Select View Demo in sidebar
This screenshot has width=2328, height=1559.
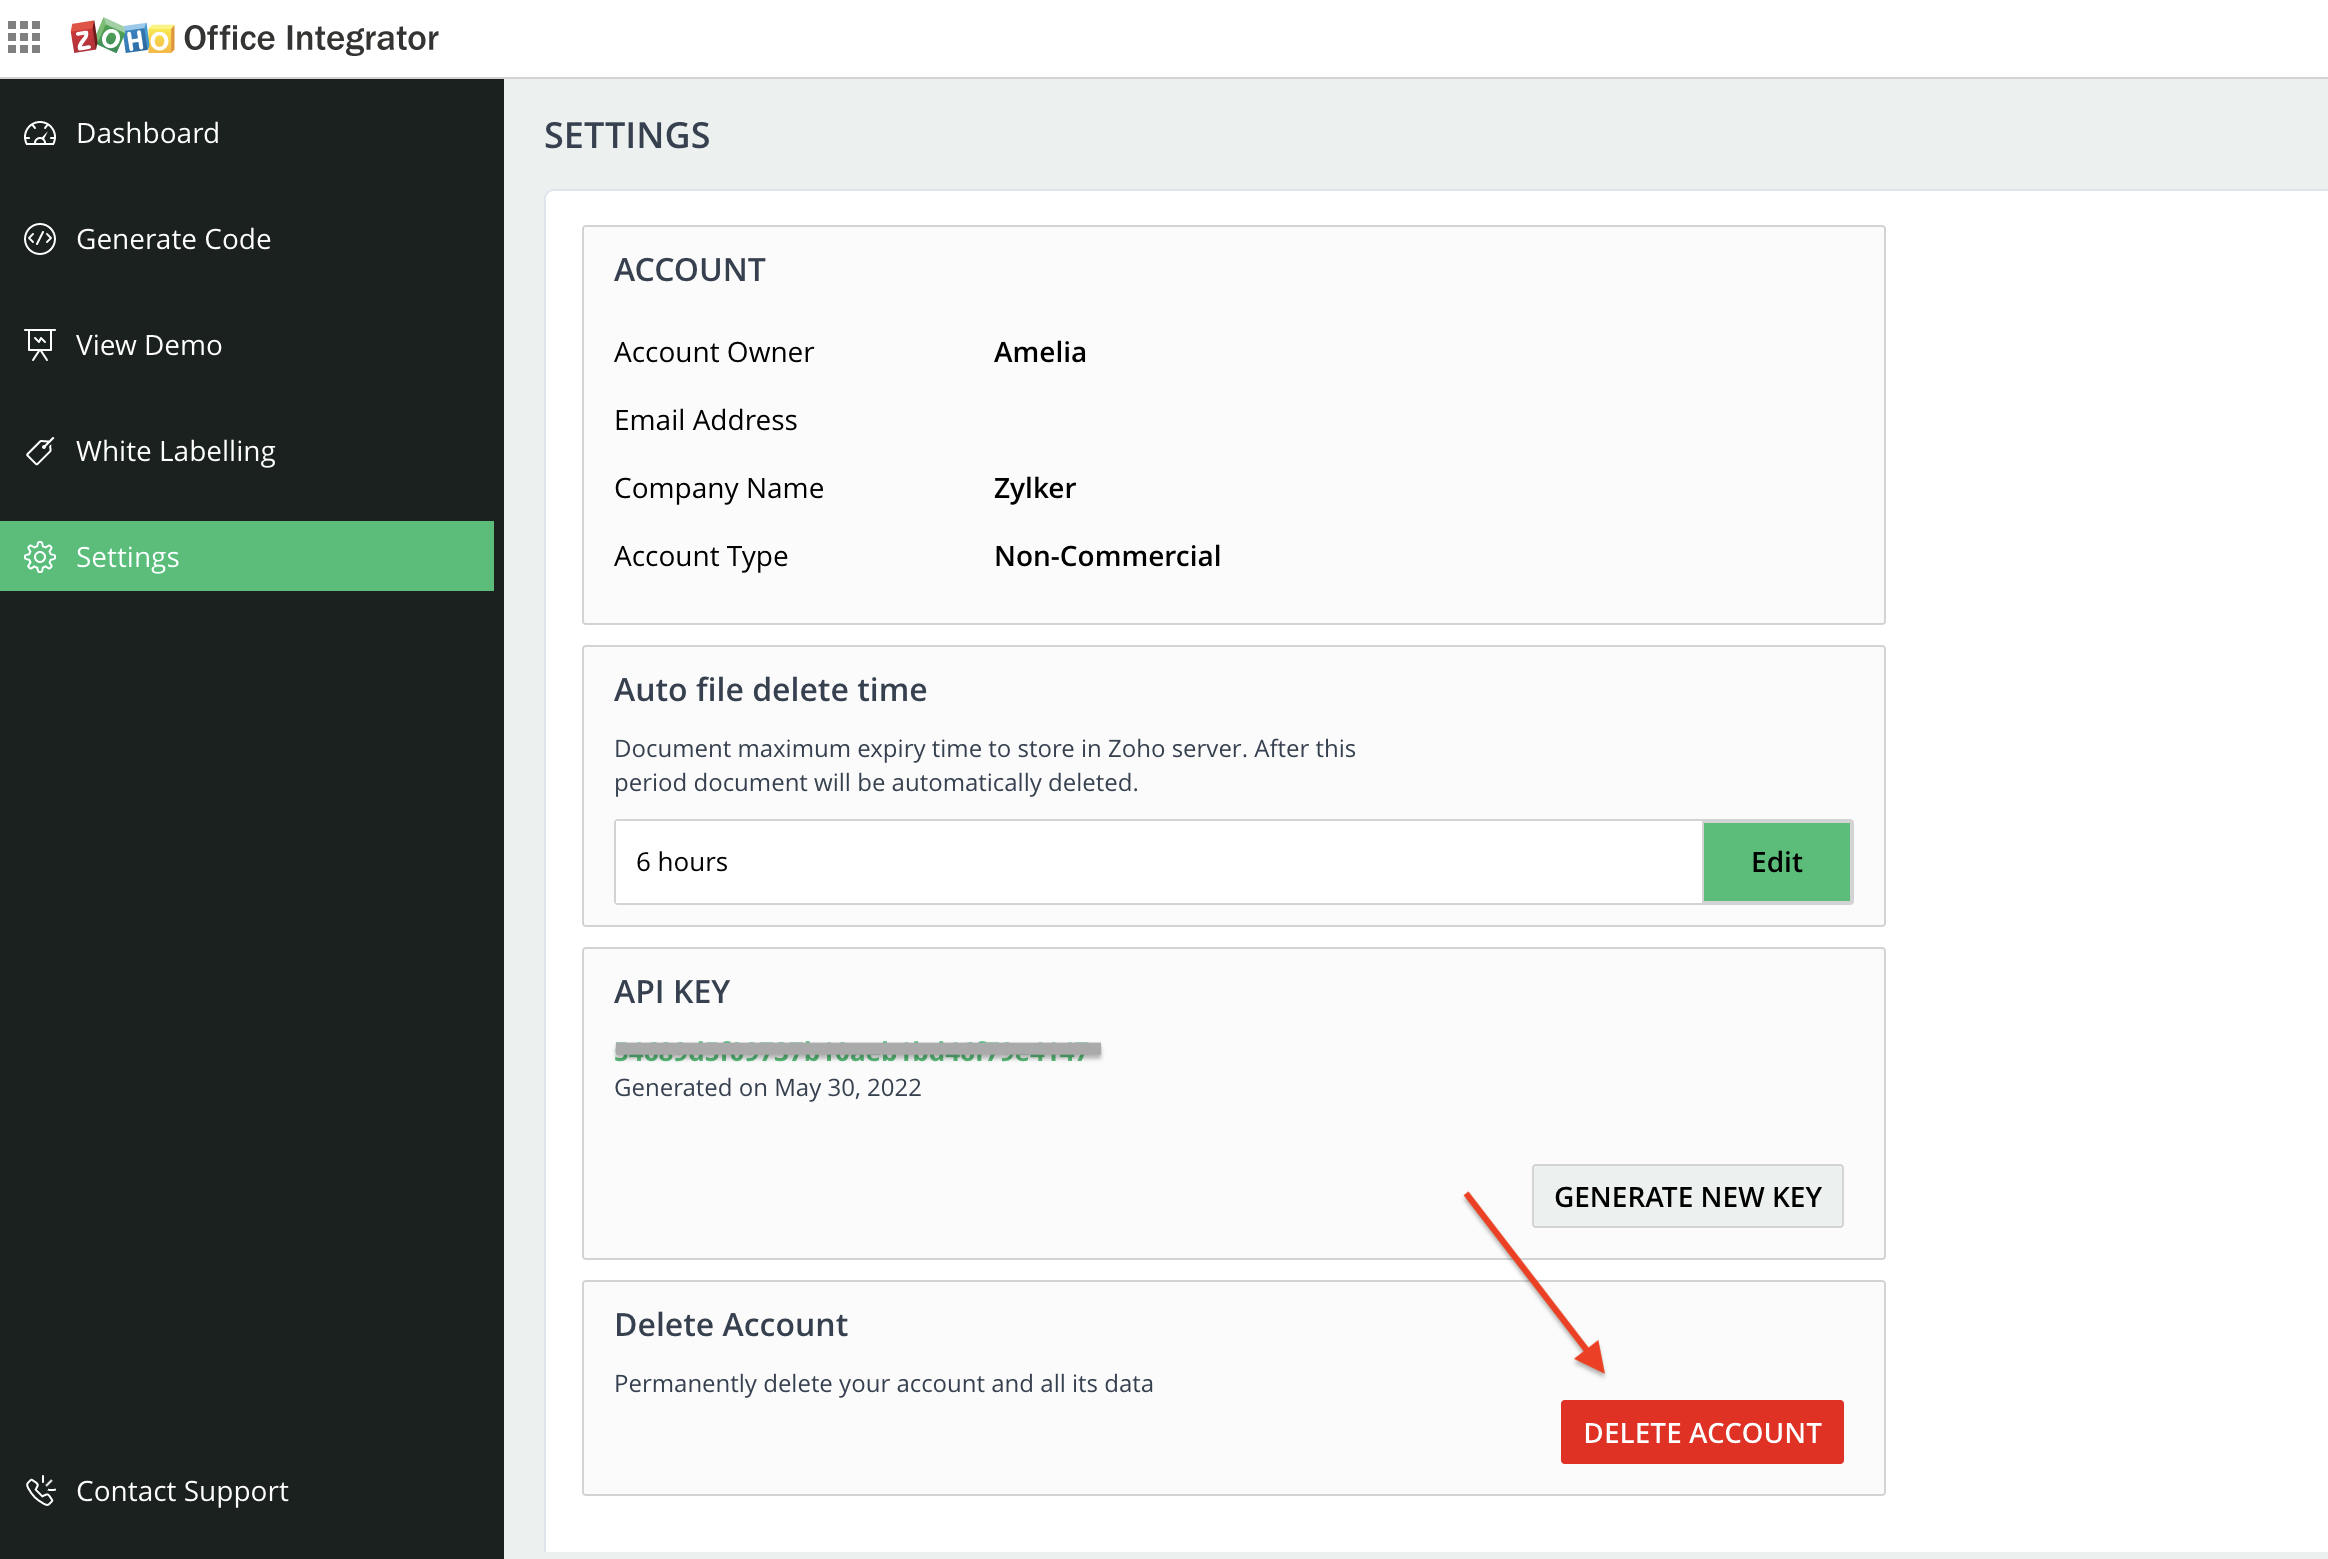pyautogui.click(x=149, y=345)
